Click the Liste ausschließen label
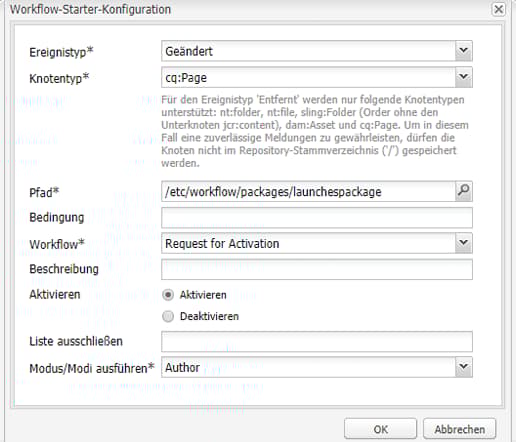516x442 pixels. coord(76,341)
